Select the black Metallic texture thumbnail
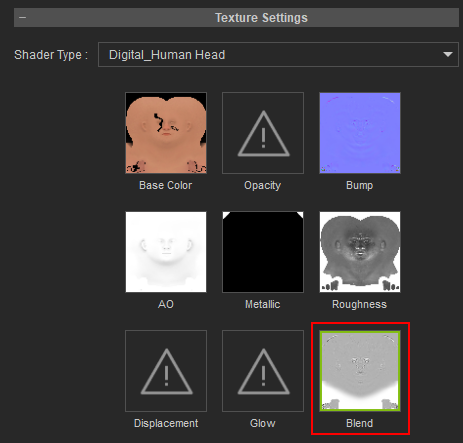The width and height of the screenshot is (463, 443). pos(263,252)
